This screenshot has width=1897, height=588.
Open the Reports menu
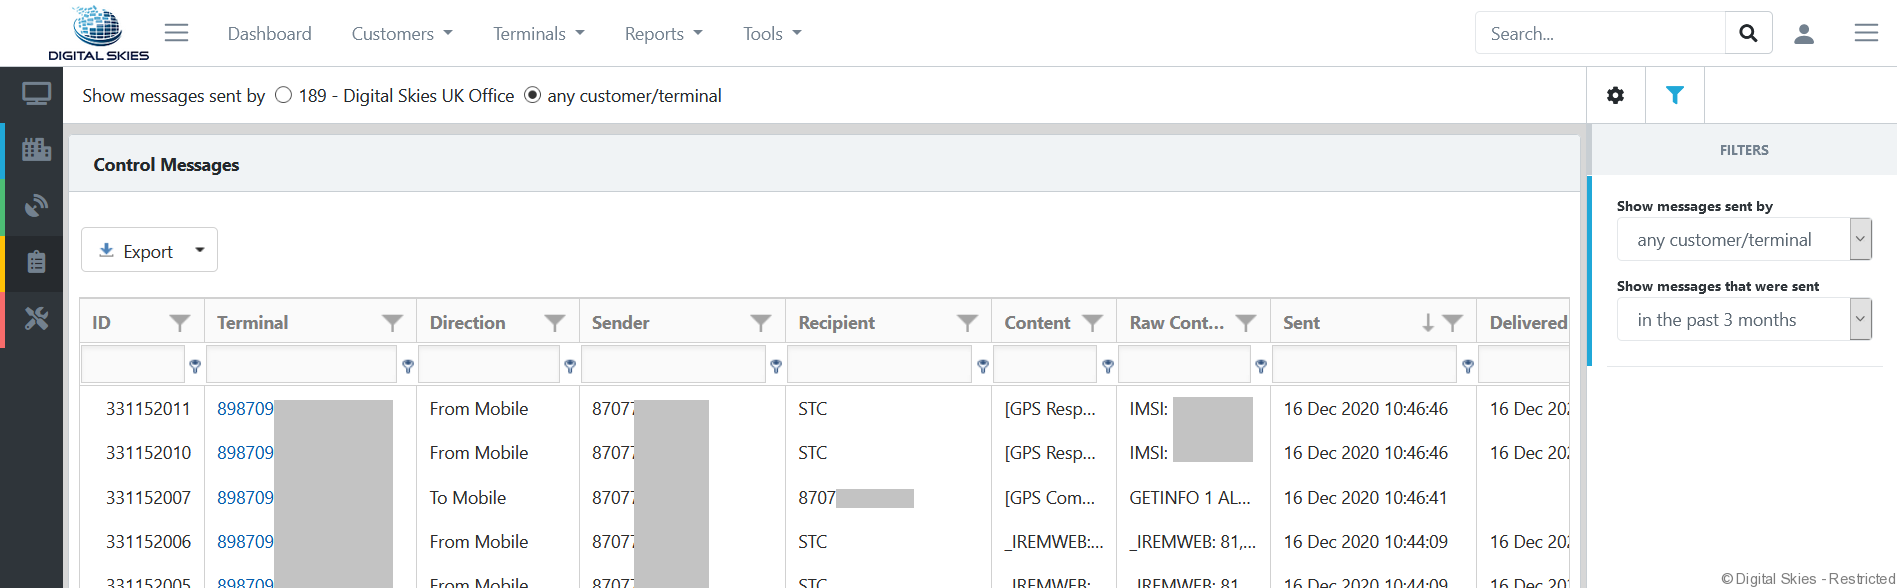[663, 34]
